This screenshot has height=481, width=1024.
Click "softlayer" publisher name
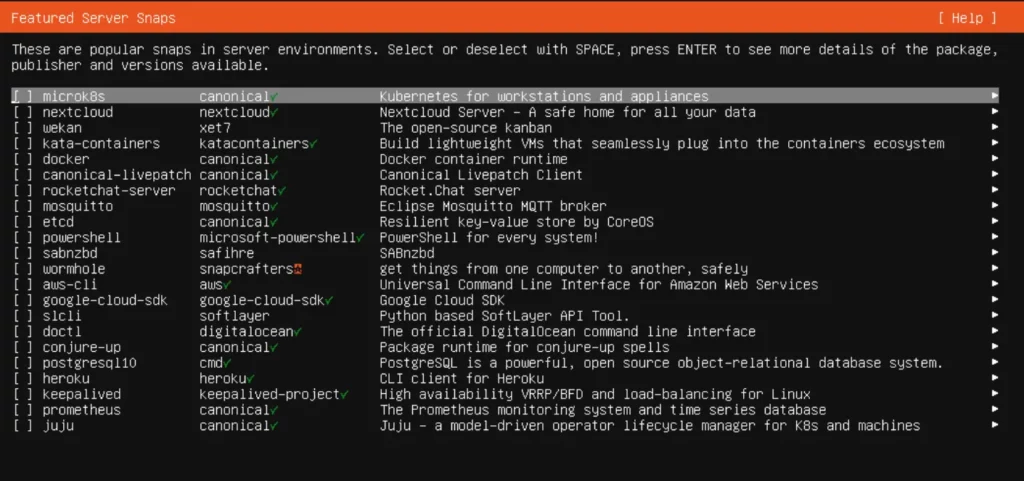click(x=234, y=316)
